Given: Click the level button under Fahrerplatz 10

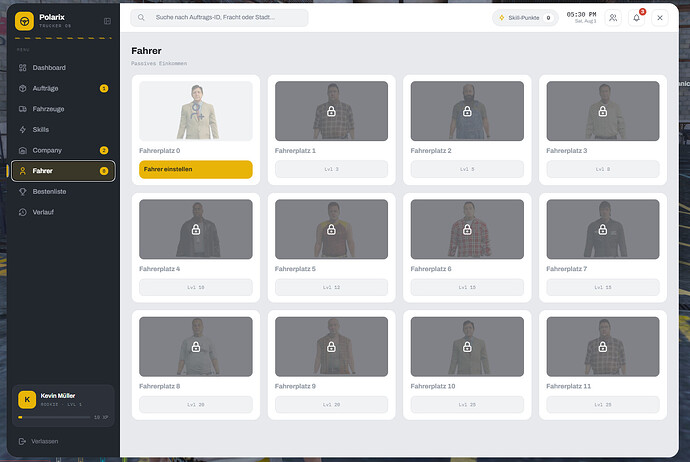Looking at the screenshot, I should (x=467, y=404).
